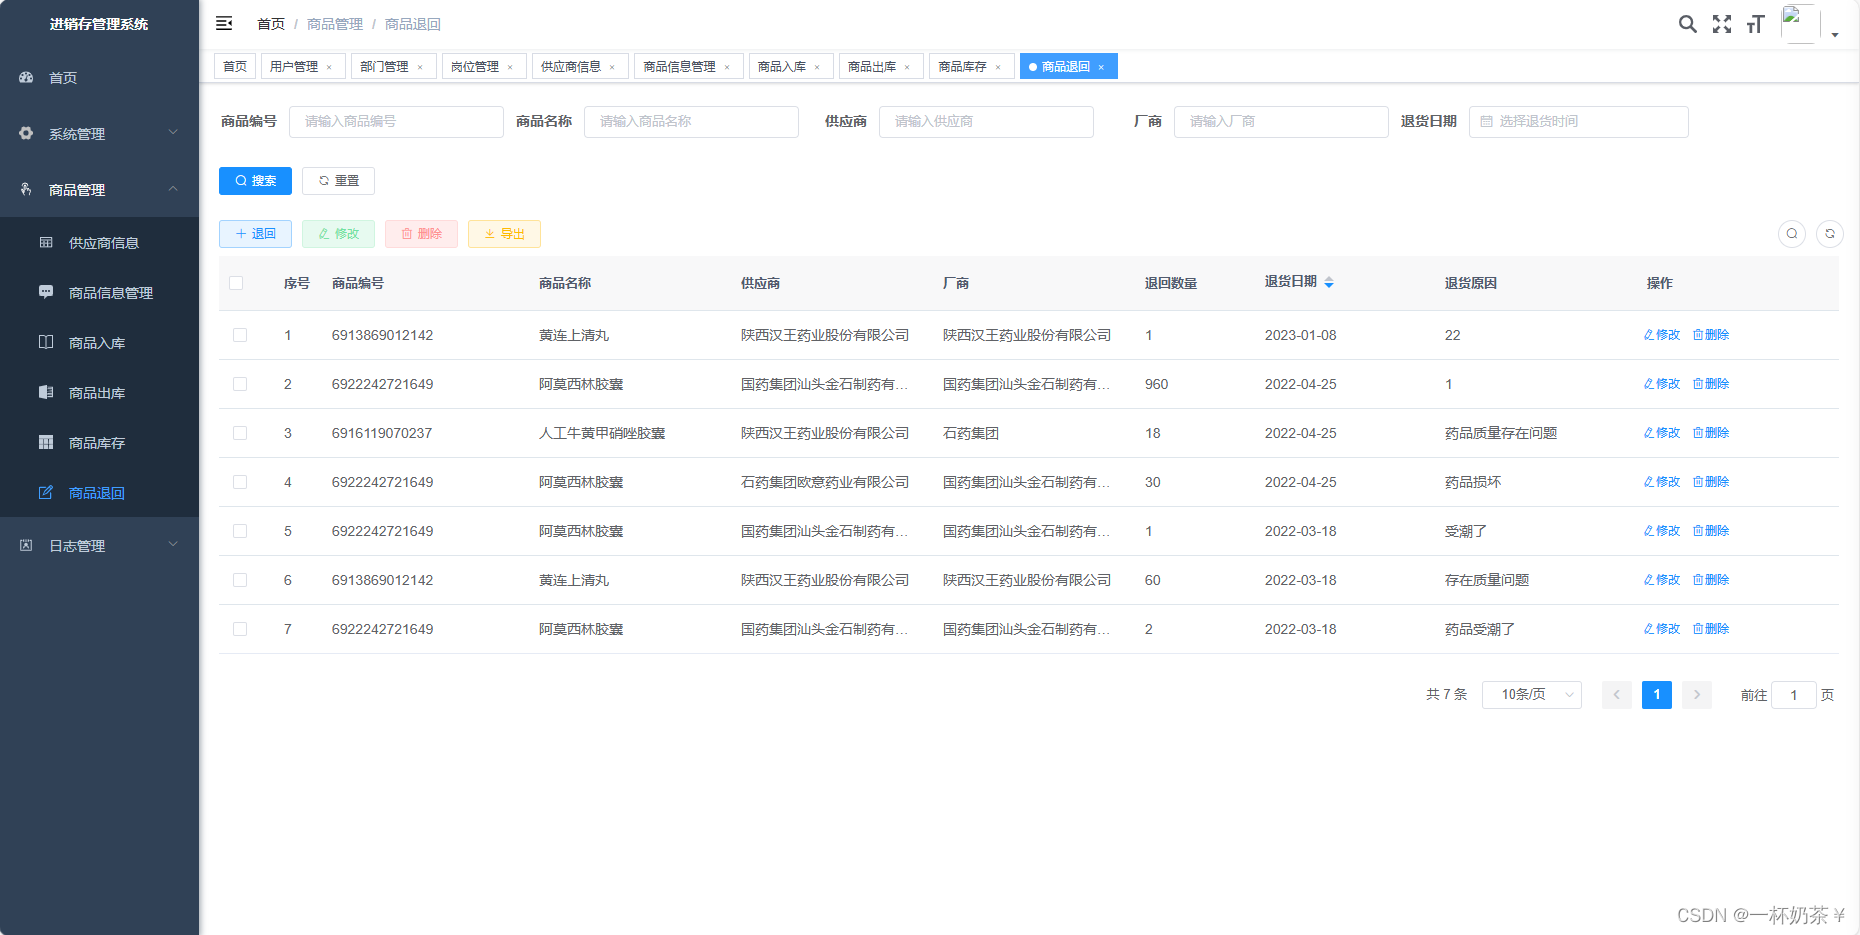
Task: Close the 商品入库 tab
Action: point(817,67)
